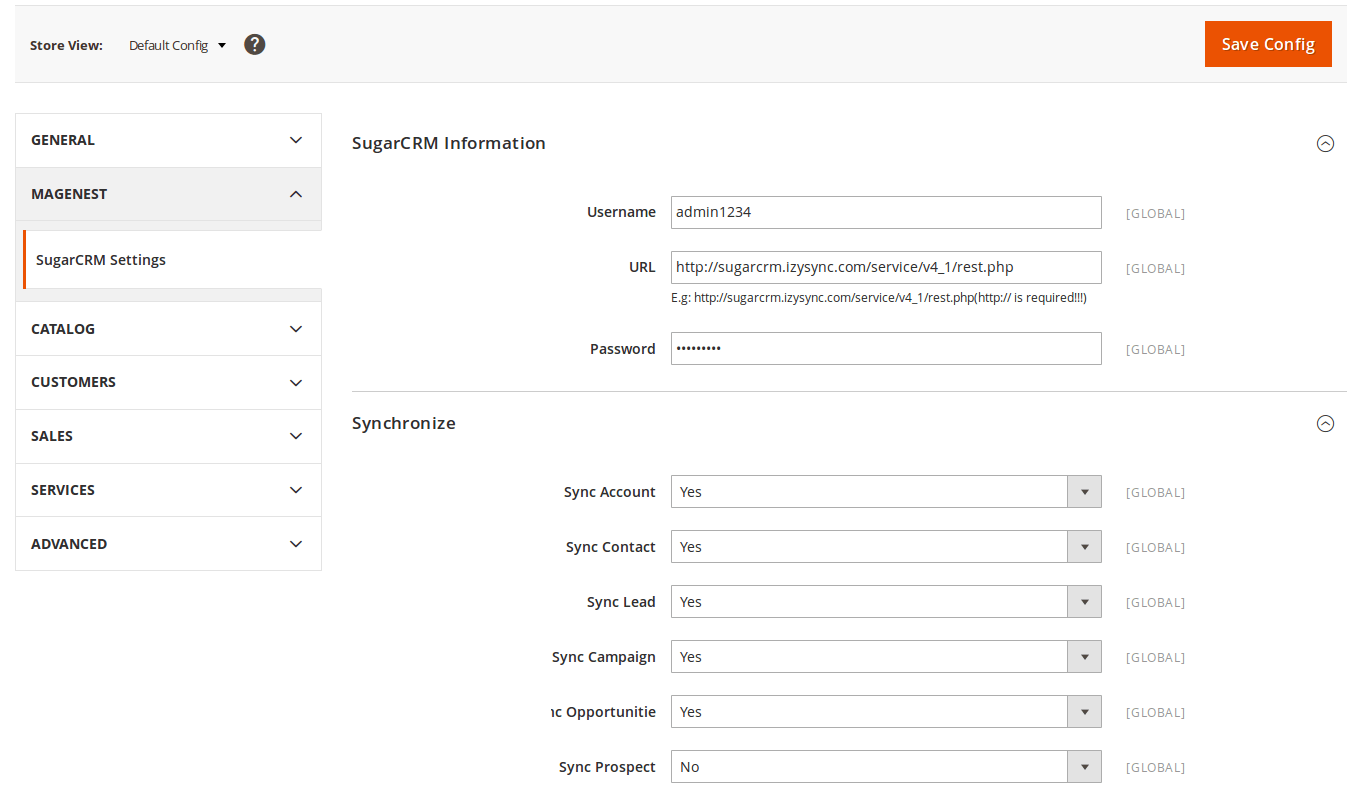Image resolution: width=1350 pixels, height=799 pixels.
Task: Expand the SALES sidebar section
Action: point(168,436)
